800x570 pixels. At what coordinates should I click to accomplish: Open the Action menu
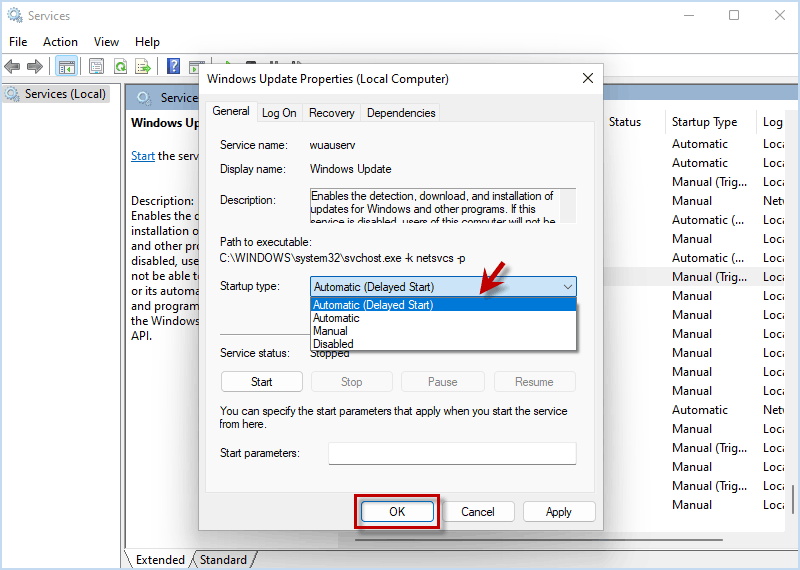pos(60,42)
